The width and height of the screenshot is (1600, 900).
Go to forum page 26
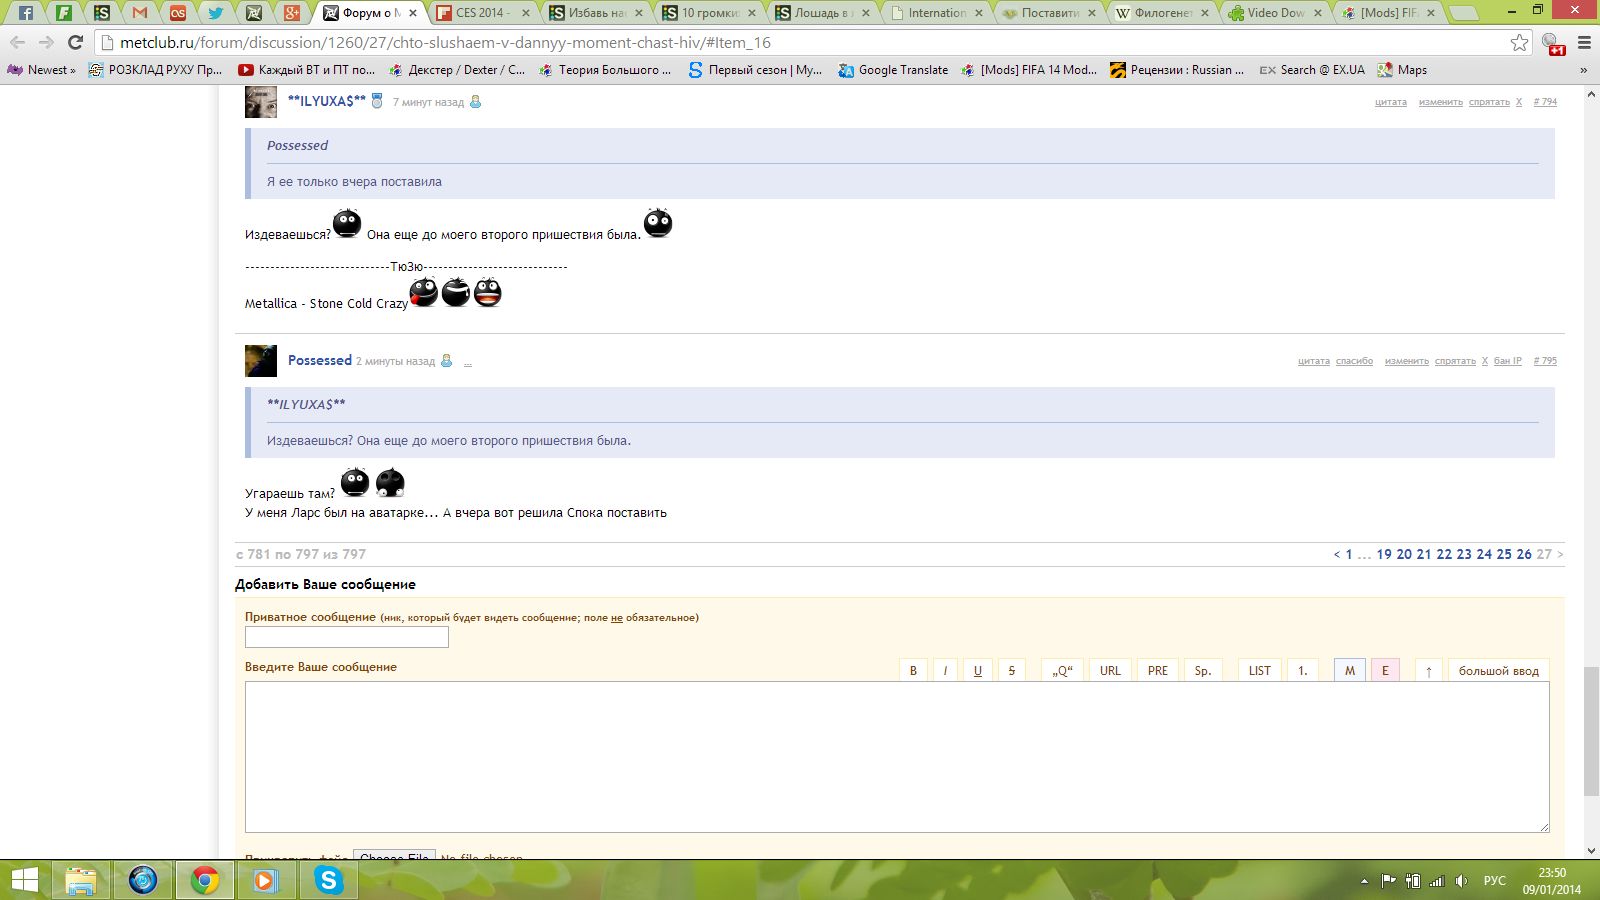pyautogui.click(x=1524, y=554)
